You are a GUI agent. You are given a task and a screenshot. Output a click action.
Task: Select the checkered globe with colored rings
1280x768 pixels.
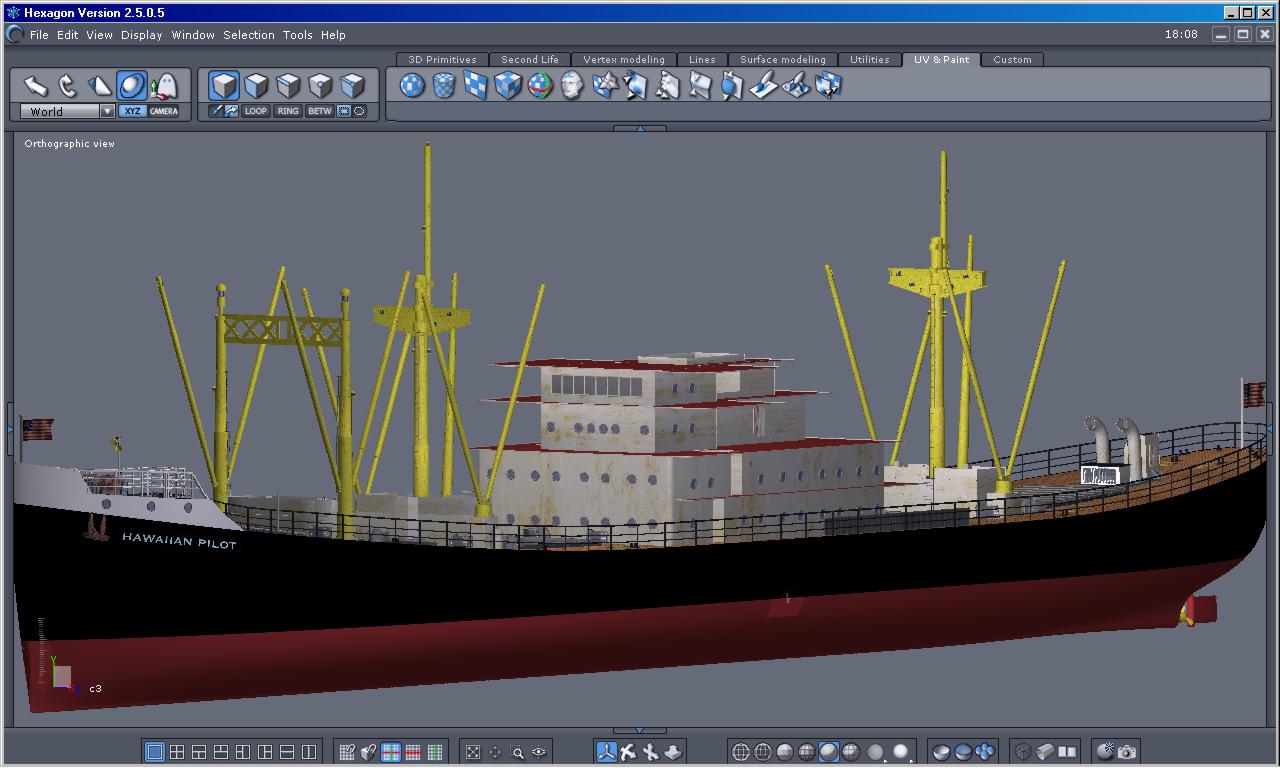pos(540,85)
